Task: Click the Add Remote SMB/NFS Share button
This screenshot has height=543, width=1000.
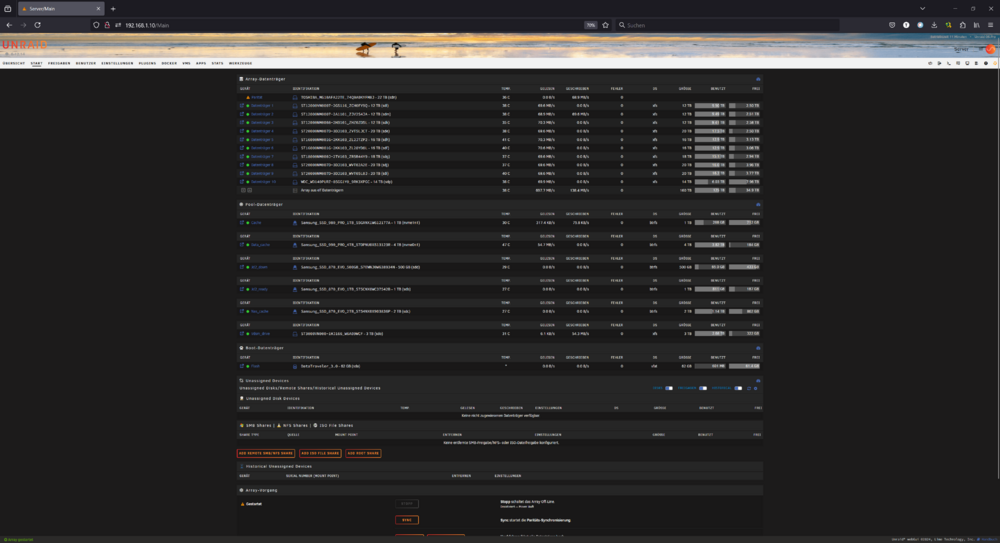Action: (266, 454)
